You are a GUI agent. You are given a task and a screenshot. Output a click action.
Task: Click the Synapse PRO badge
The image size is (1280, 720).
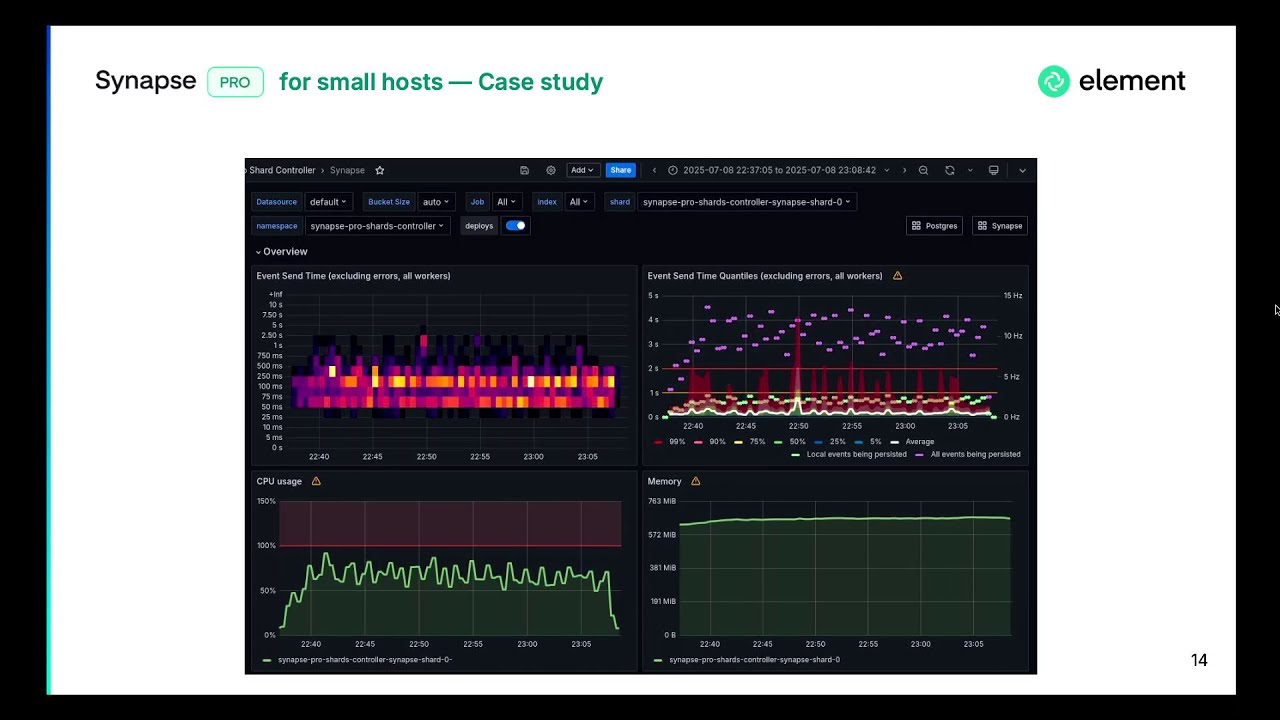coord(235,82)
